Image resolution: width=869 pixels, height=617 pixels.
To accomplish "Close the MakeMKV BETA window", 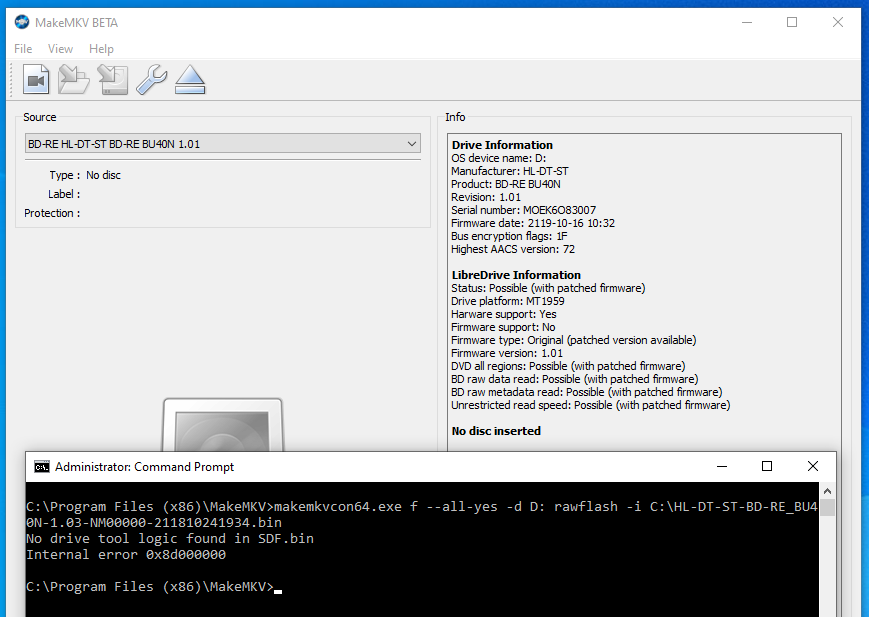I will pos(838,22).
